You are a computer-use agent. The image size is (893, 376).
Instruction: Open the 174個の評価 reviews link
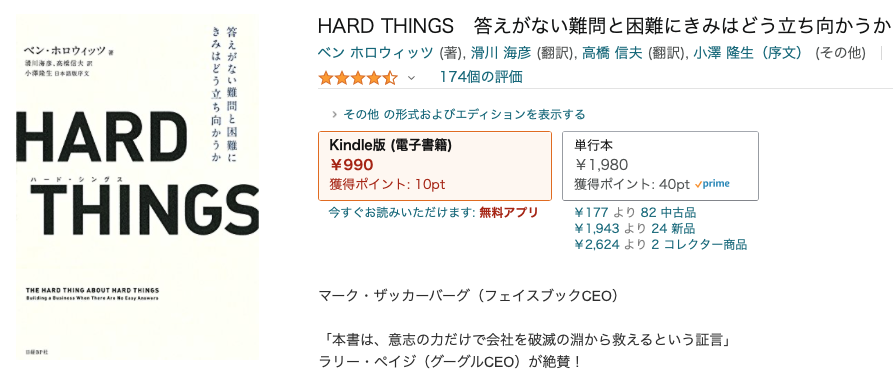pyautogui.click(x=481, y=77)
